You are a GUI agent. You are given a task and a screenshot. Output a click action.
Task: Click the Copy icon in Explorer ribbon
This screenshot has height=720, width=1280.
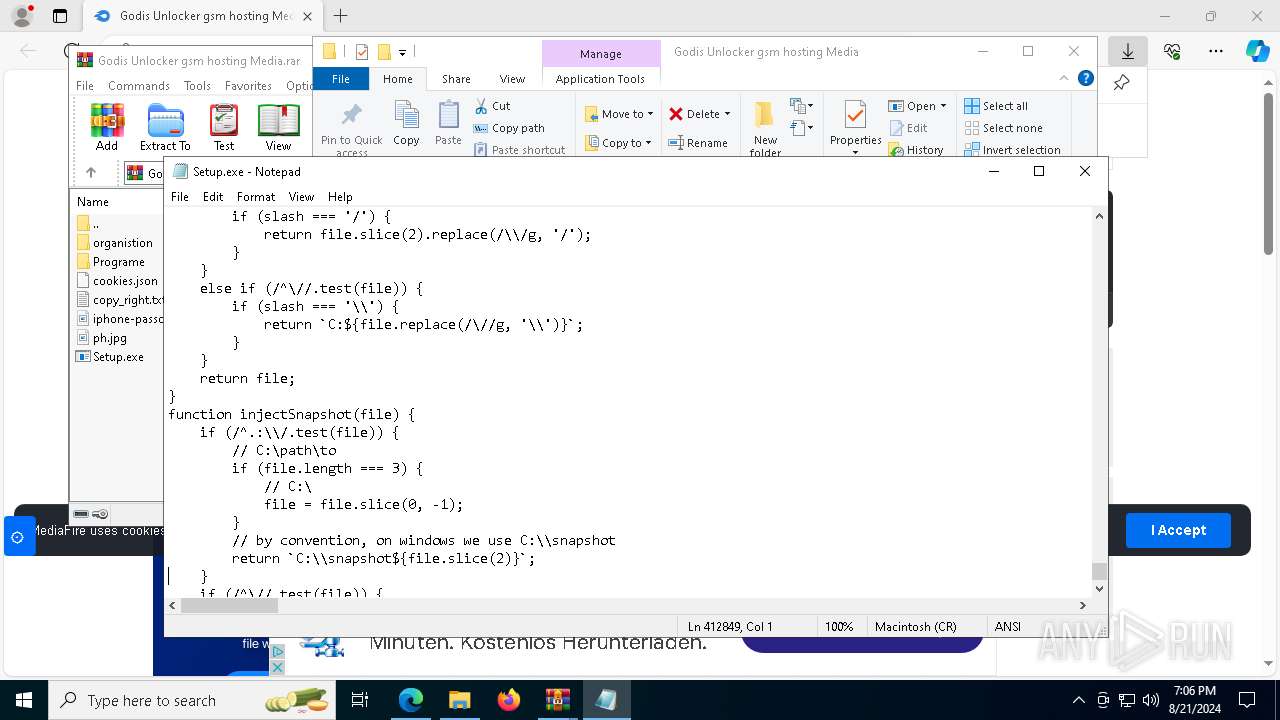click(406, 124)
